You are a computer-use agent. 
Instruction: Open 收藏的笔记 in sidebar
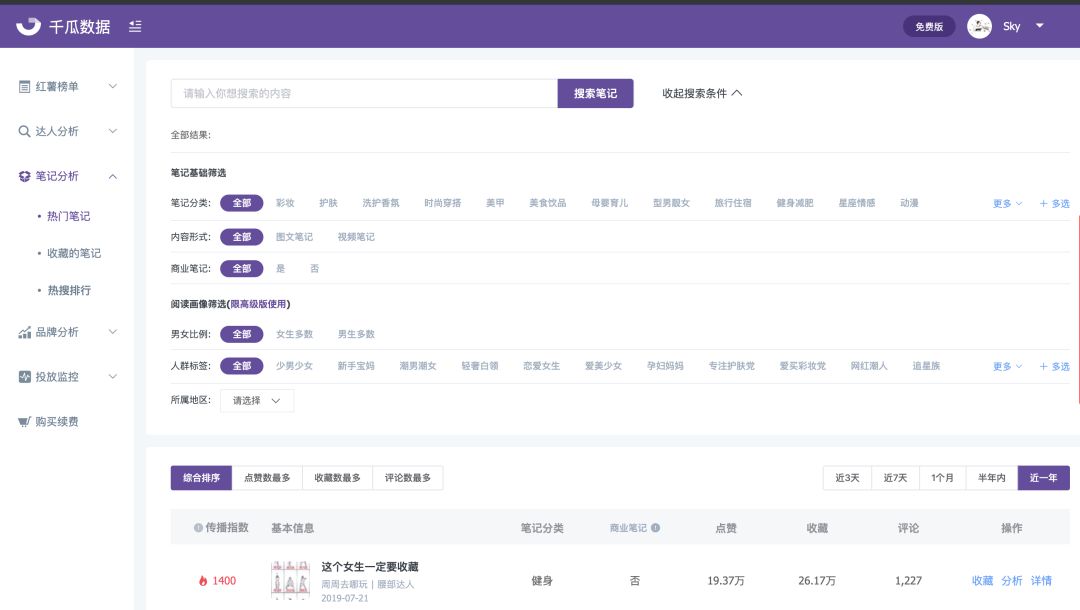click(x=74, y=253)
